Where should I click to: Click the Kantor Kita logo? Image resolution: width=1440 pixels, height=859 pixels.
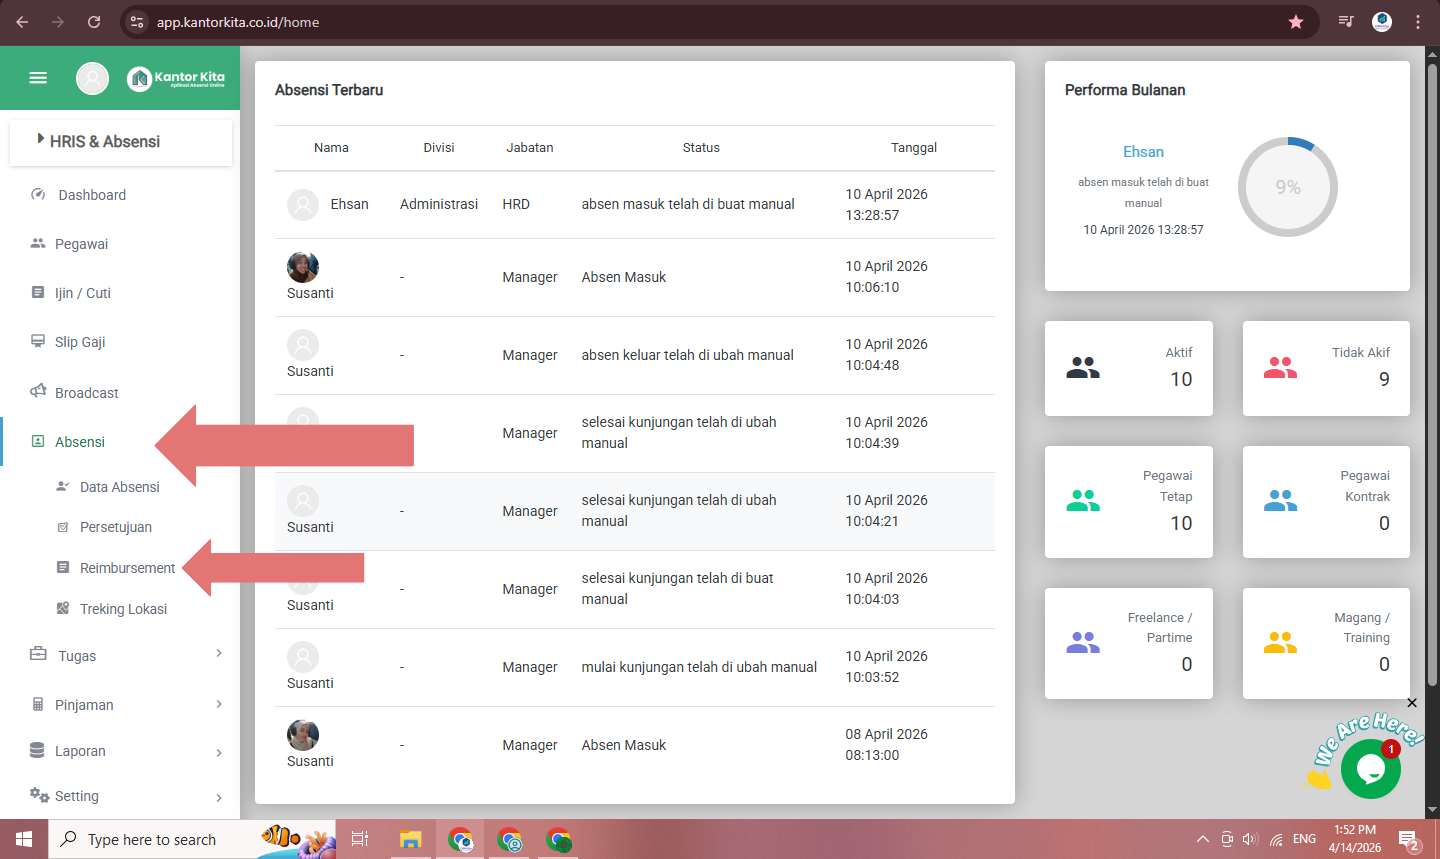click(x=176, y=78)
